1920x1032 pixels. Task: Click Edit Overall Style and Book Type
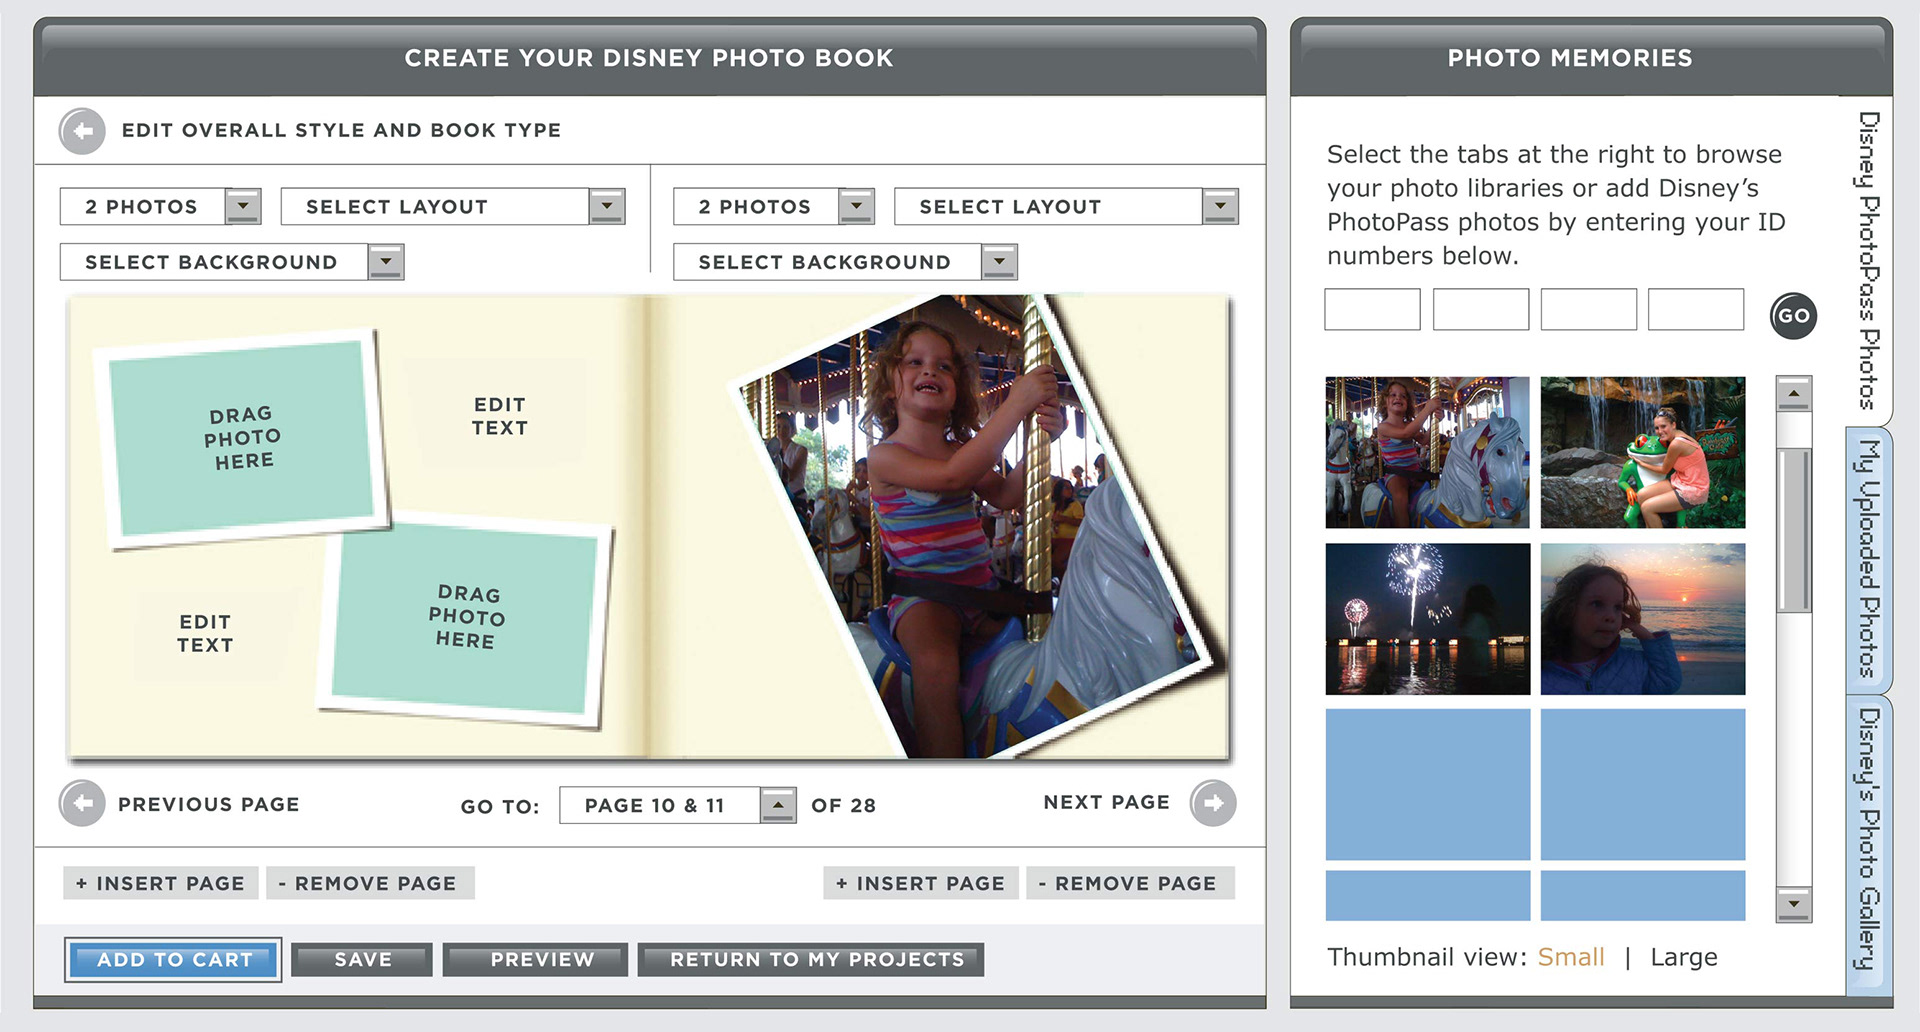341,130
